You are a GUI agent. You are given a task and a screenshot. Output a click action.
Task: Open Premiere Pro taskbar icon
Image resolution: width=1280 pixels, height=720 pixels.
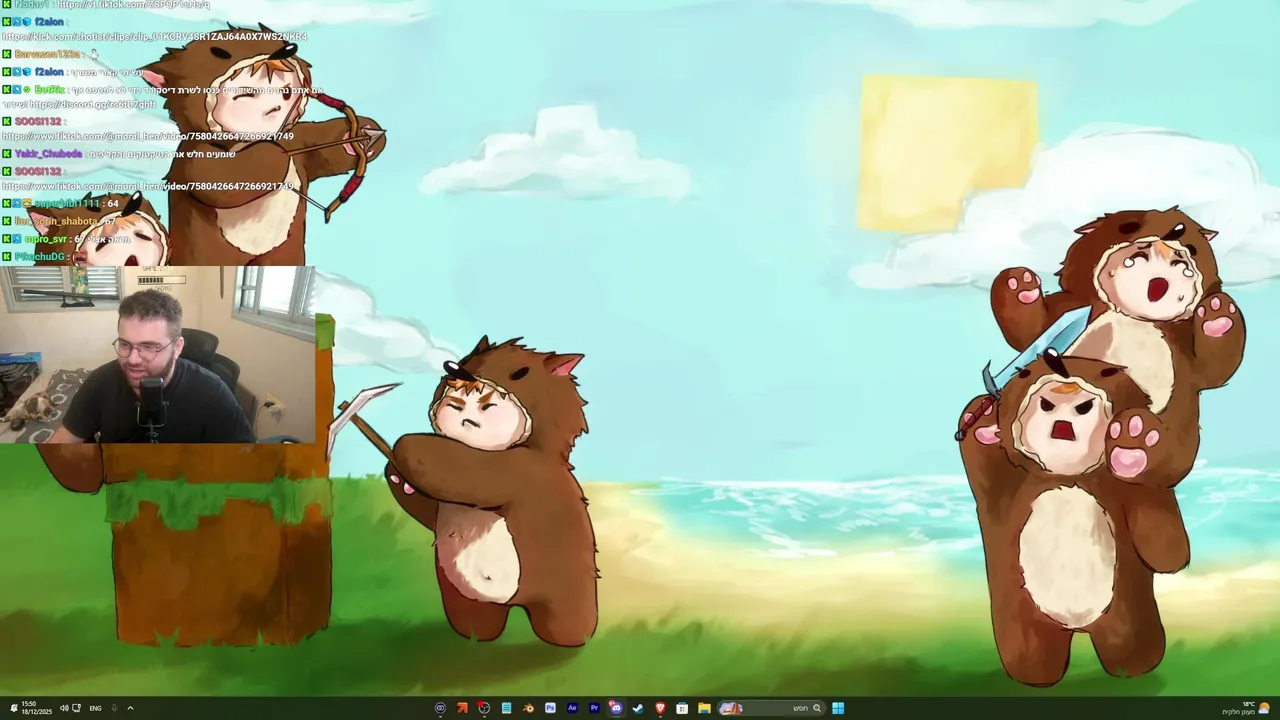click(x=594, y=708)
